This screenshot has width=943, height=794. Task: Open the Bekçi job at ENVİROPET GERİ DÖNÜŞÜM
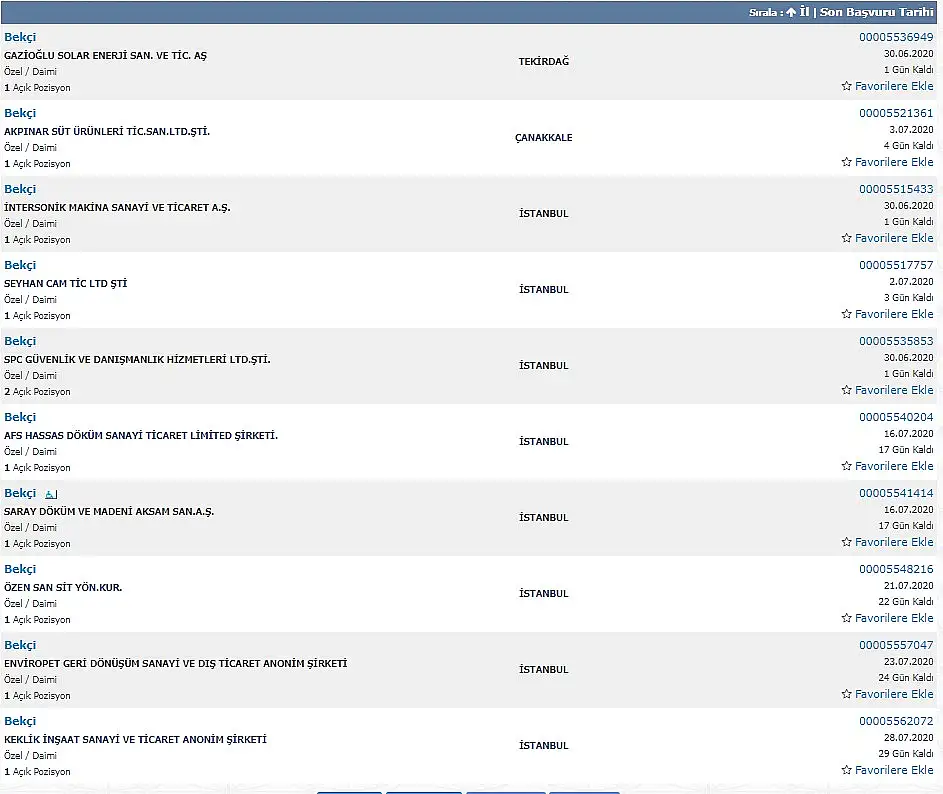tap(20, 645)
